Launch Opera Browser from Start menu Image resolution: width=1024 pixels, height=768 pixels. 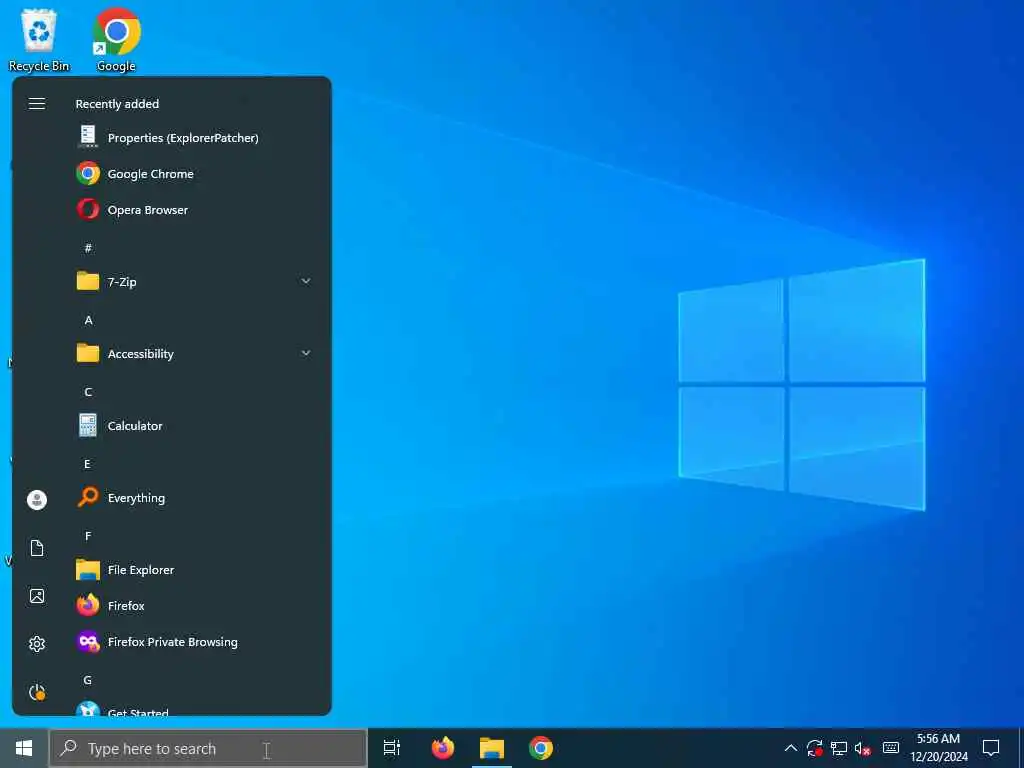[x=196, y=210]
